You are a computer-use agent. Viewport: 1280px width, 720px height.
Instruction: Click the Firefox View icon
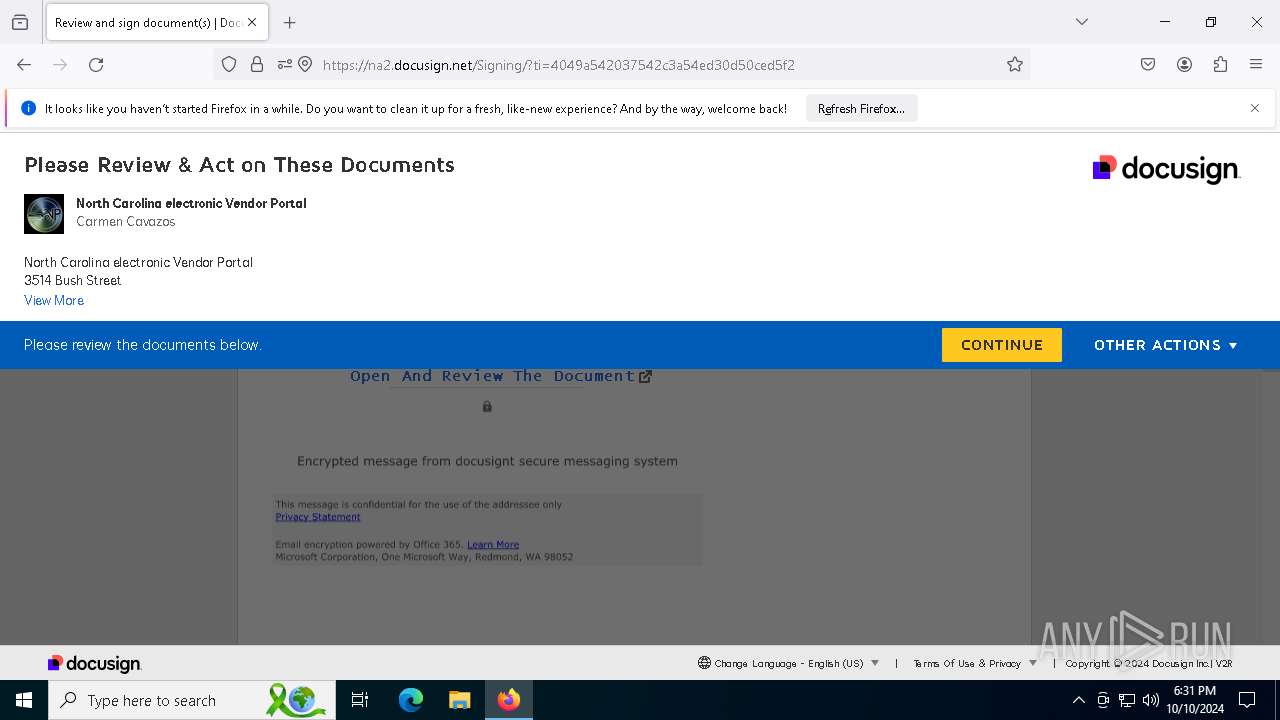point(20,22)
